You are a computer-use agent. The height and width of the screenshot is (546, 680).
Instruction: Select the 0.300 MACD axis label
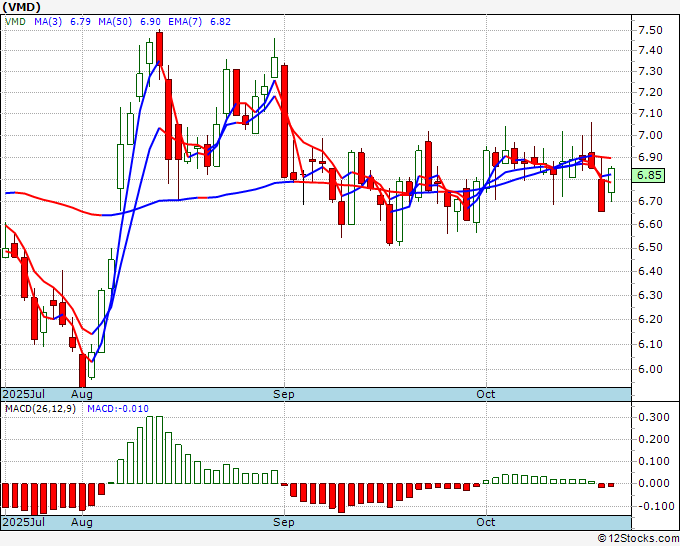(652, 417)
